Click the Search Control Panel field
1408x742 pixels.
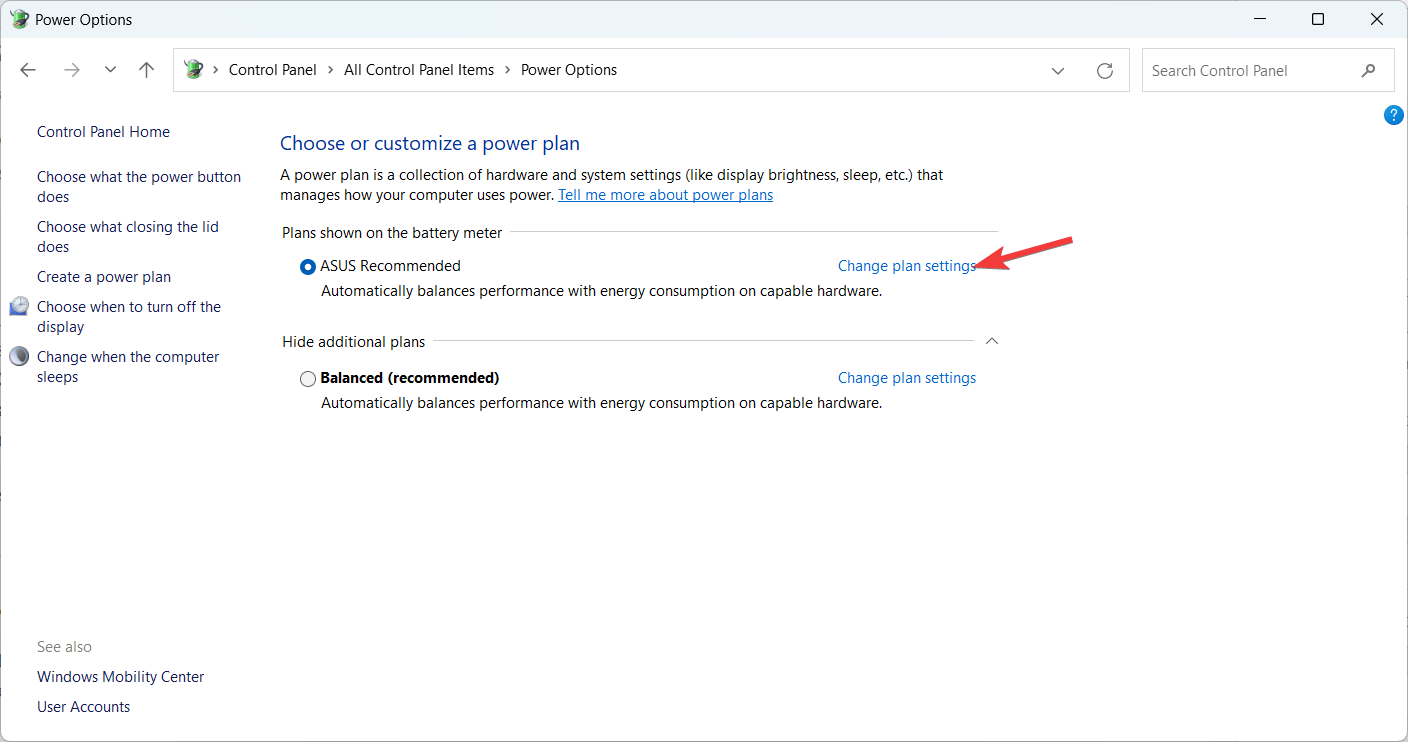click(x=1268, y=70)
